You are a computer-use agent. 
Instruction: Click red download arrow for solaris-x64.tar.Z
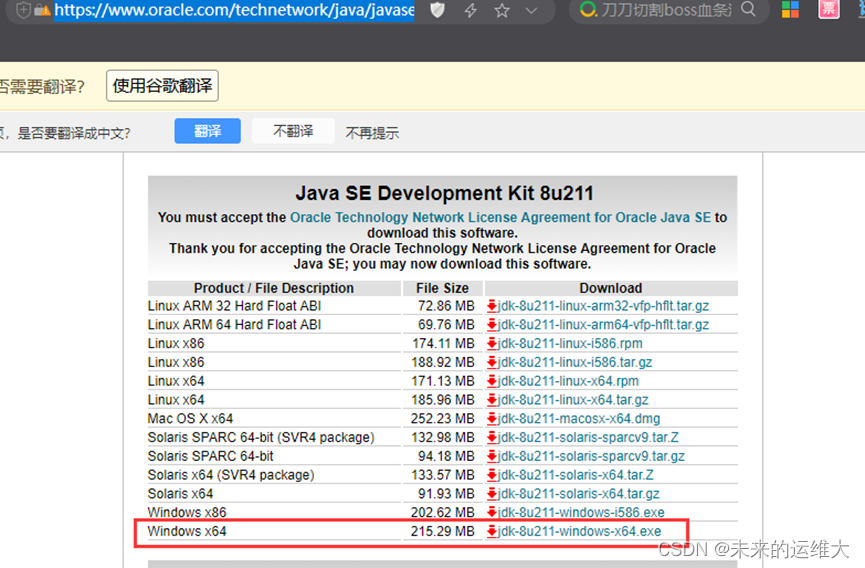coord(492,475)
